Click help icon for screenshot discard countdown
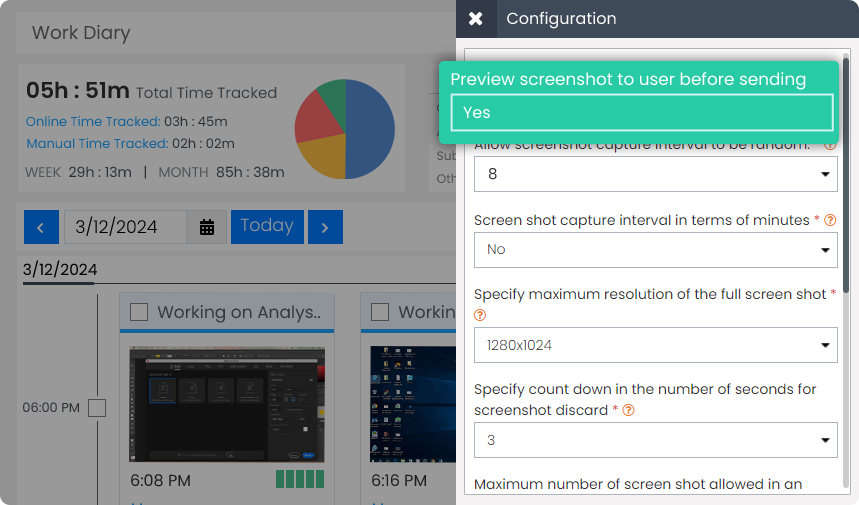This screenshot has width=859, height=505. 630,410
